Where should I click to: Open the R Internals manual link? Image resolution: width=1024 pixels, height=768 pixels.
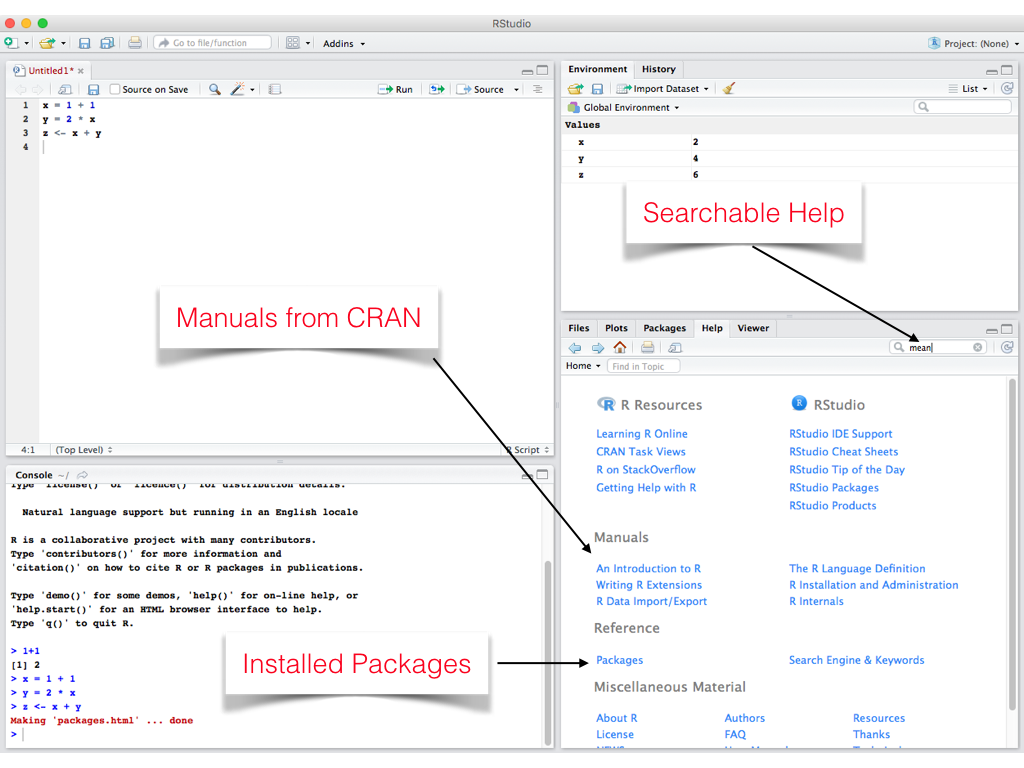[816, 601]
